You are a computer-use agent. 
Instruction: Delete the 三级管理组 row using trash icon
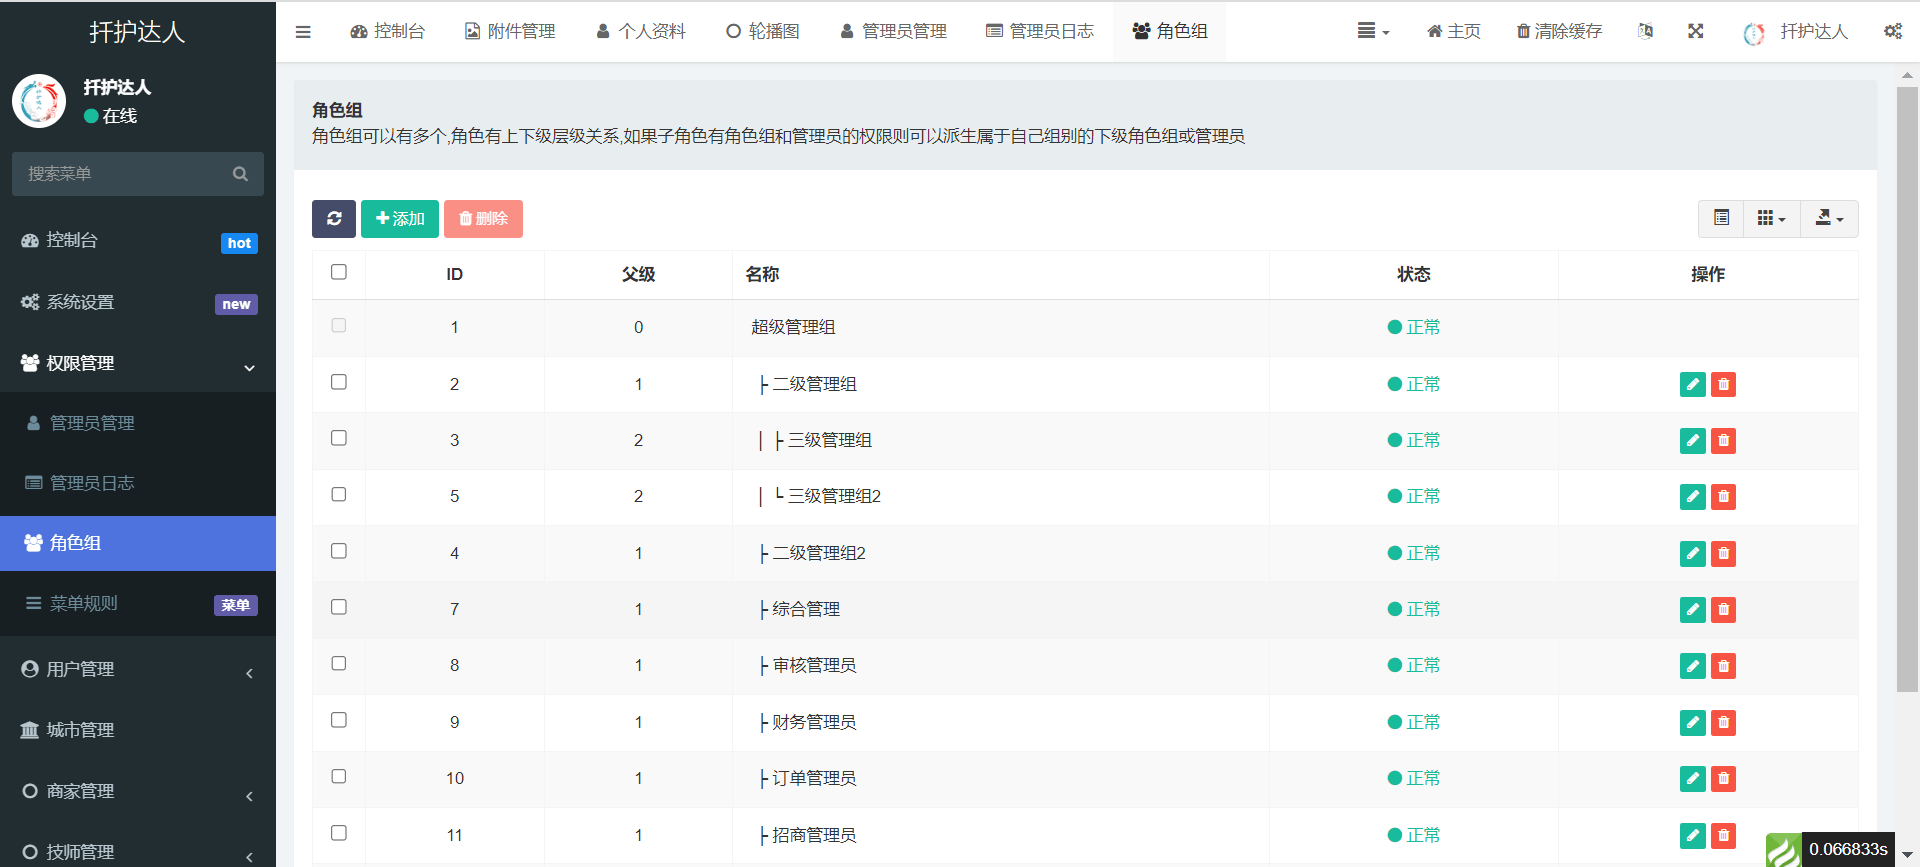(1723, 441)
